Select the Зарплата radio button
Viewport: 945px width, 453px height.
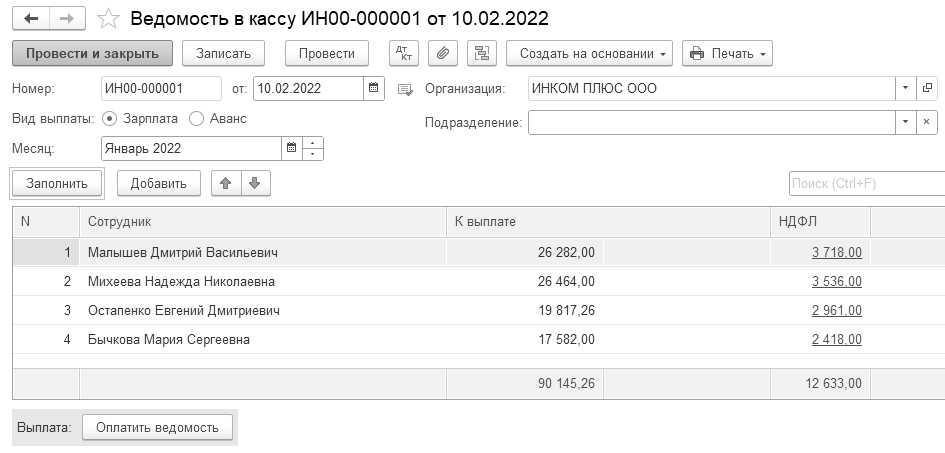tap(110, 118)
